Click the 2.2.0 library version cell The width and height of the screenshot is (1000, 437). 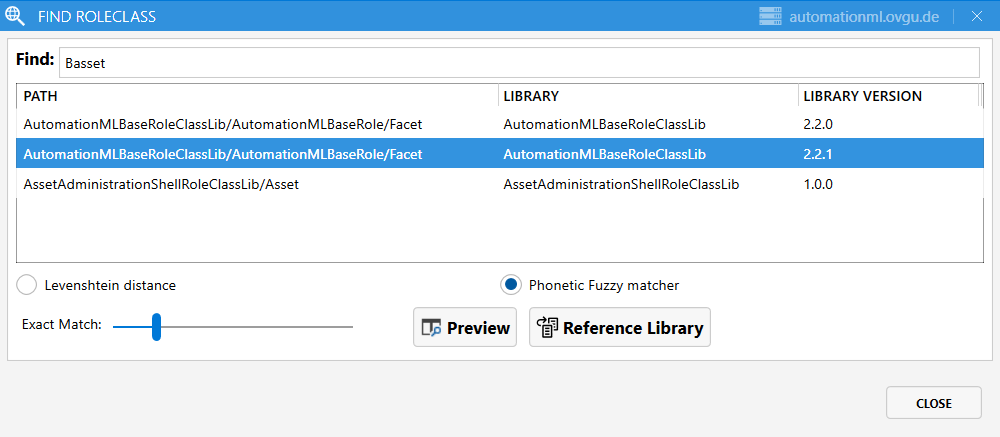pos(818,125)
